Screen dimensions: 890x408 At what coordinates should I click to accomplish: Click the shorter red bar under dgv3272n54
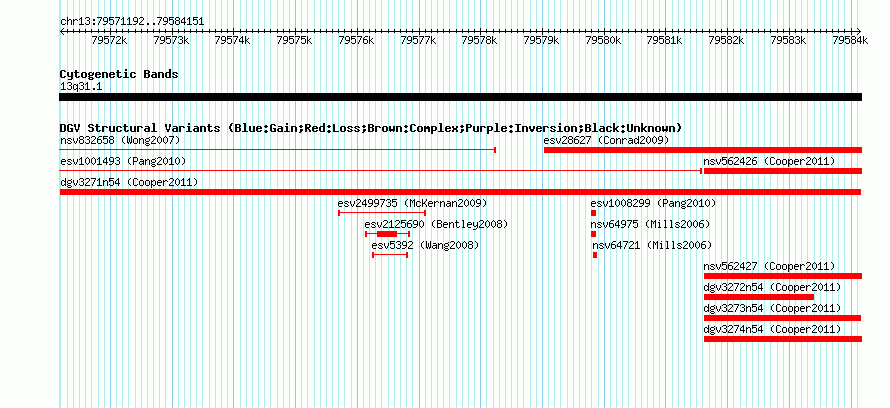(759, 297)
